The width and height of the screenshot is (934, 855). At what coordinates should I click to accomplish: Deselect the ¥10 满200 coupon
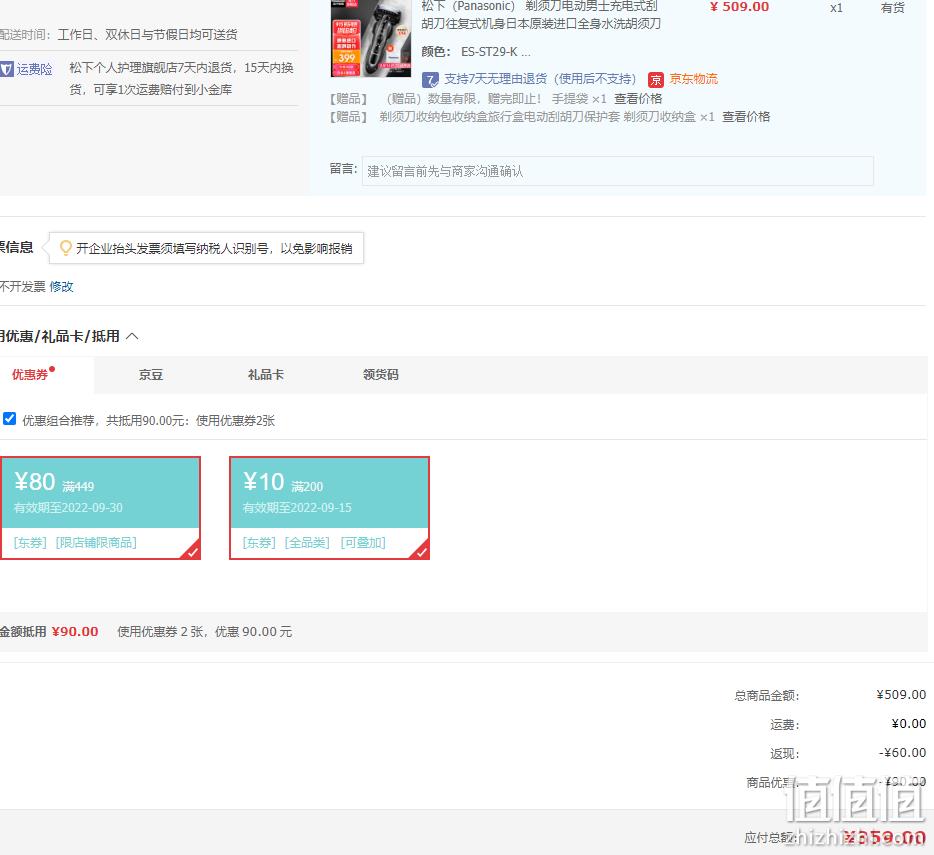click(329, 508)
